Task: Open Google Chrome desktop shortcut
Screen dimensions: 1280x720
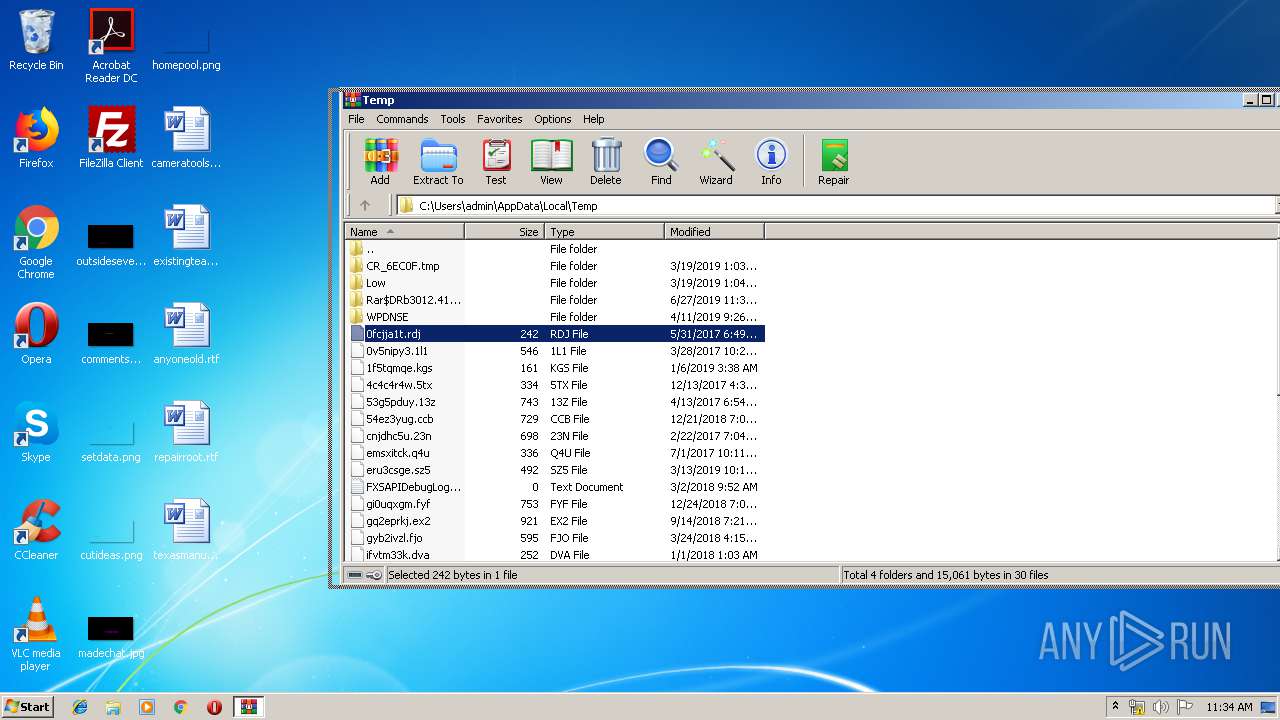Action: click(36, 242)
